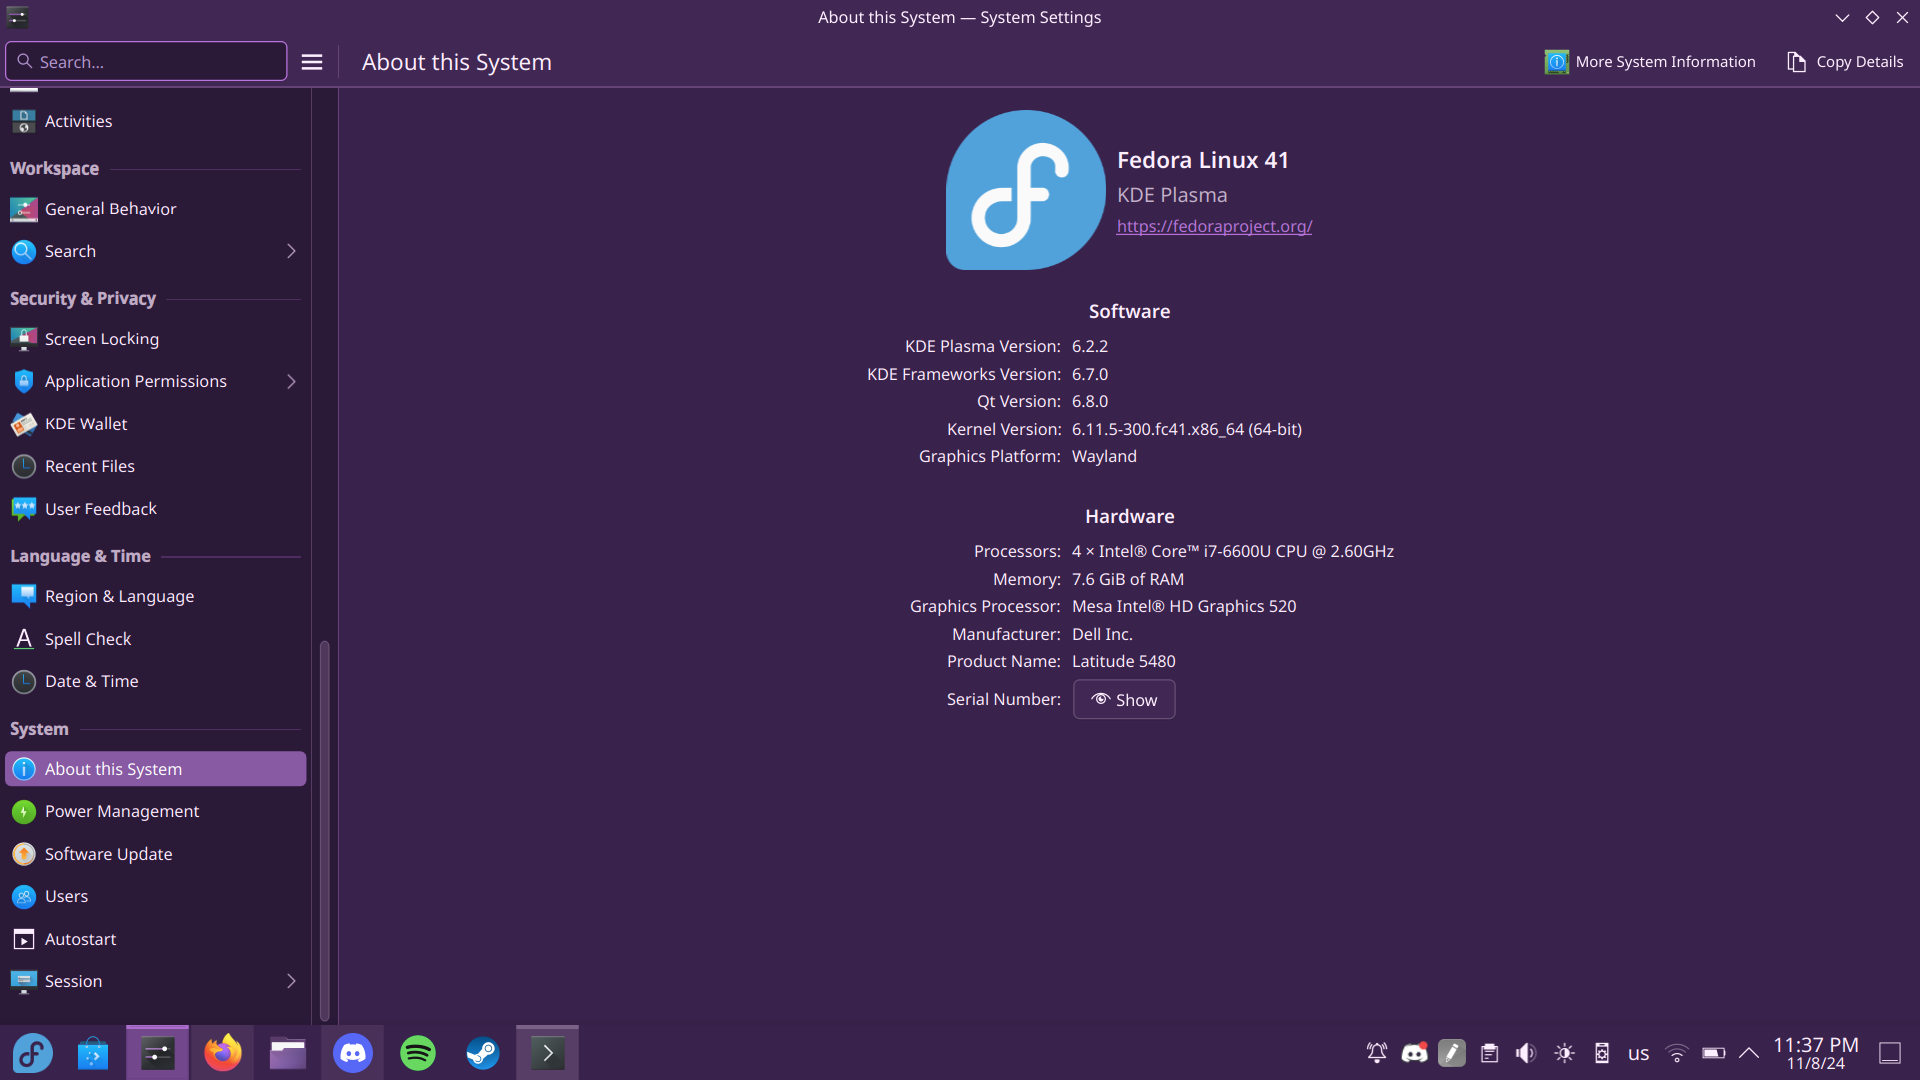Screen dimensions: 1920x1080
Task: Select About this System entry
Action: 155,769
